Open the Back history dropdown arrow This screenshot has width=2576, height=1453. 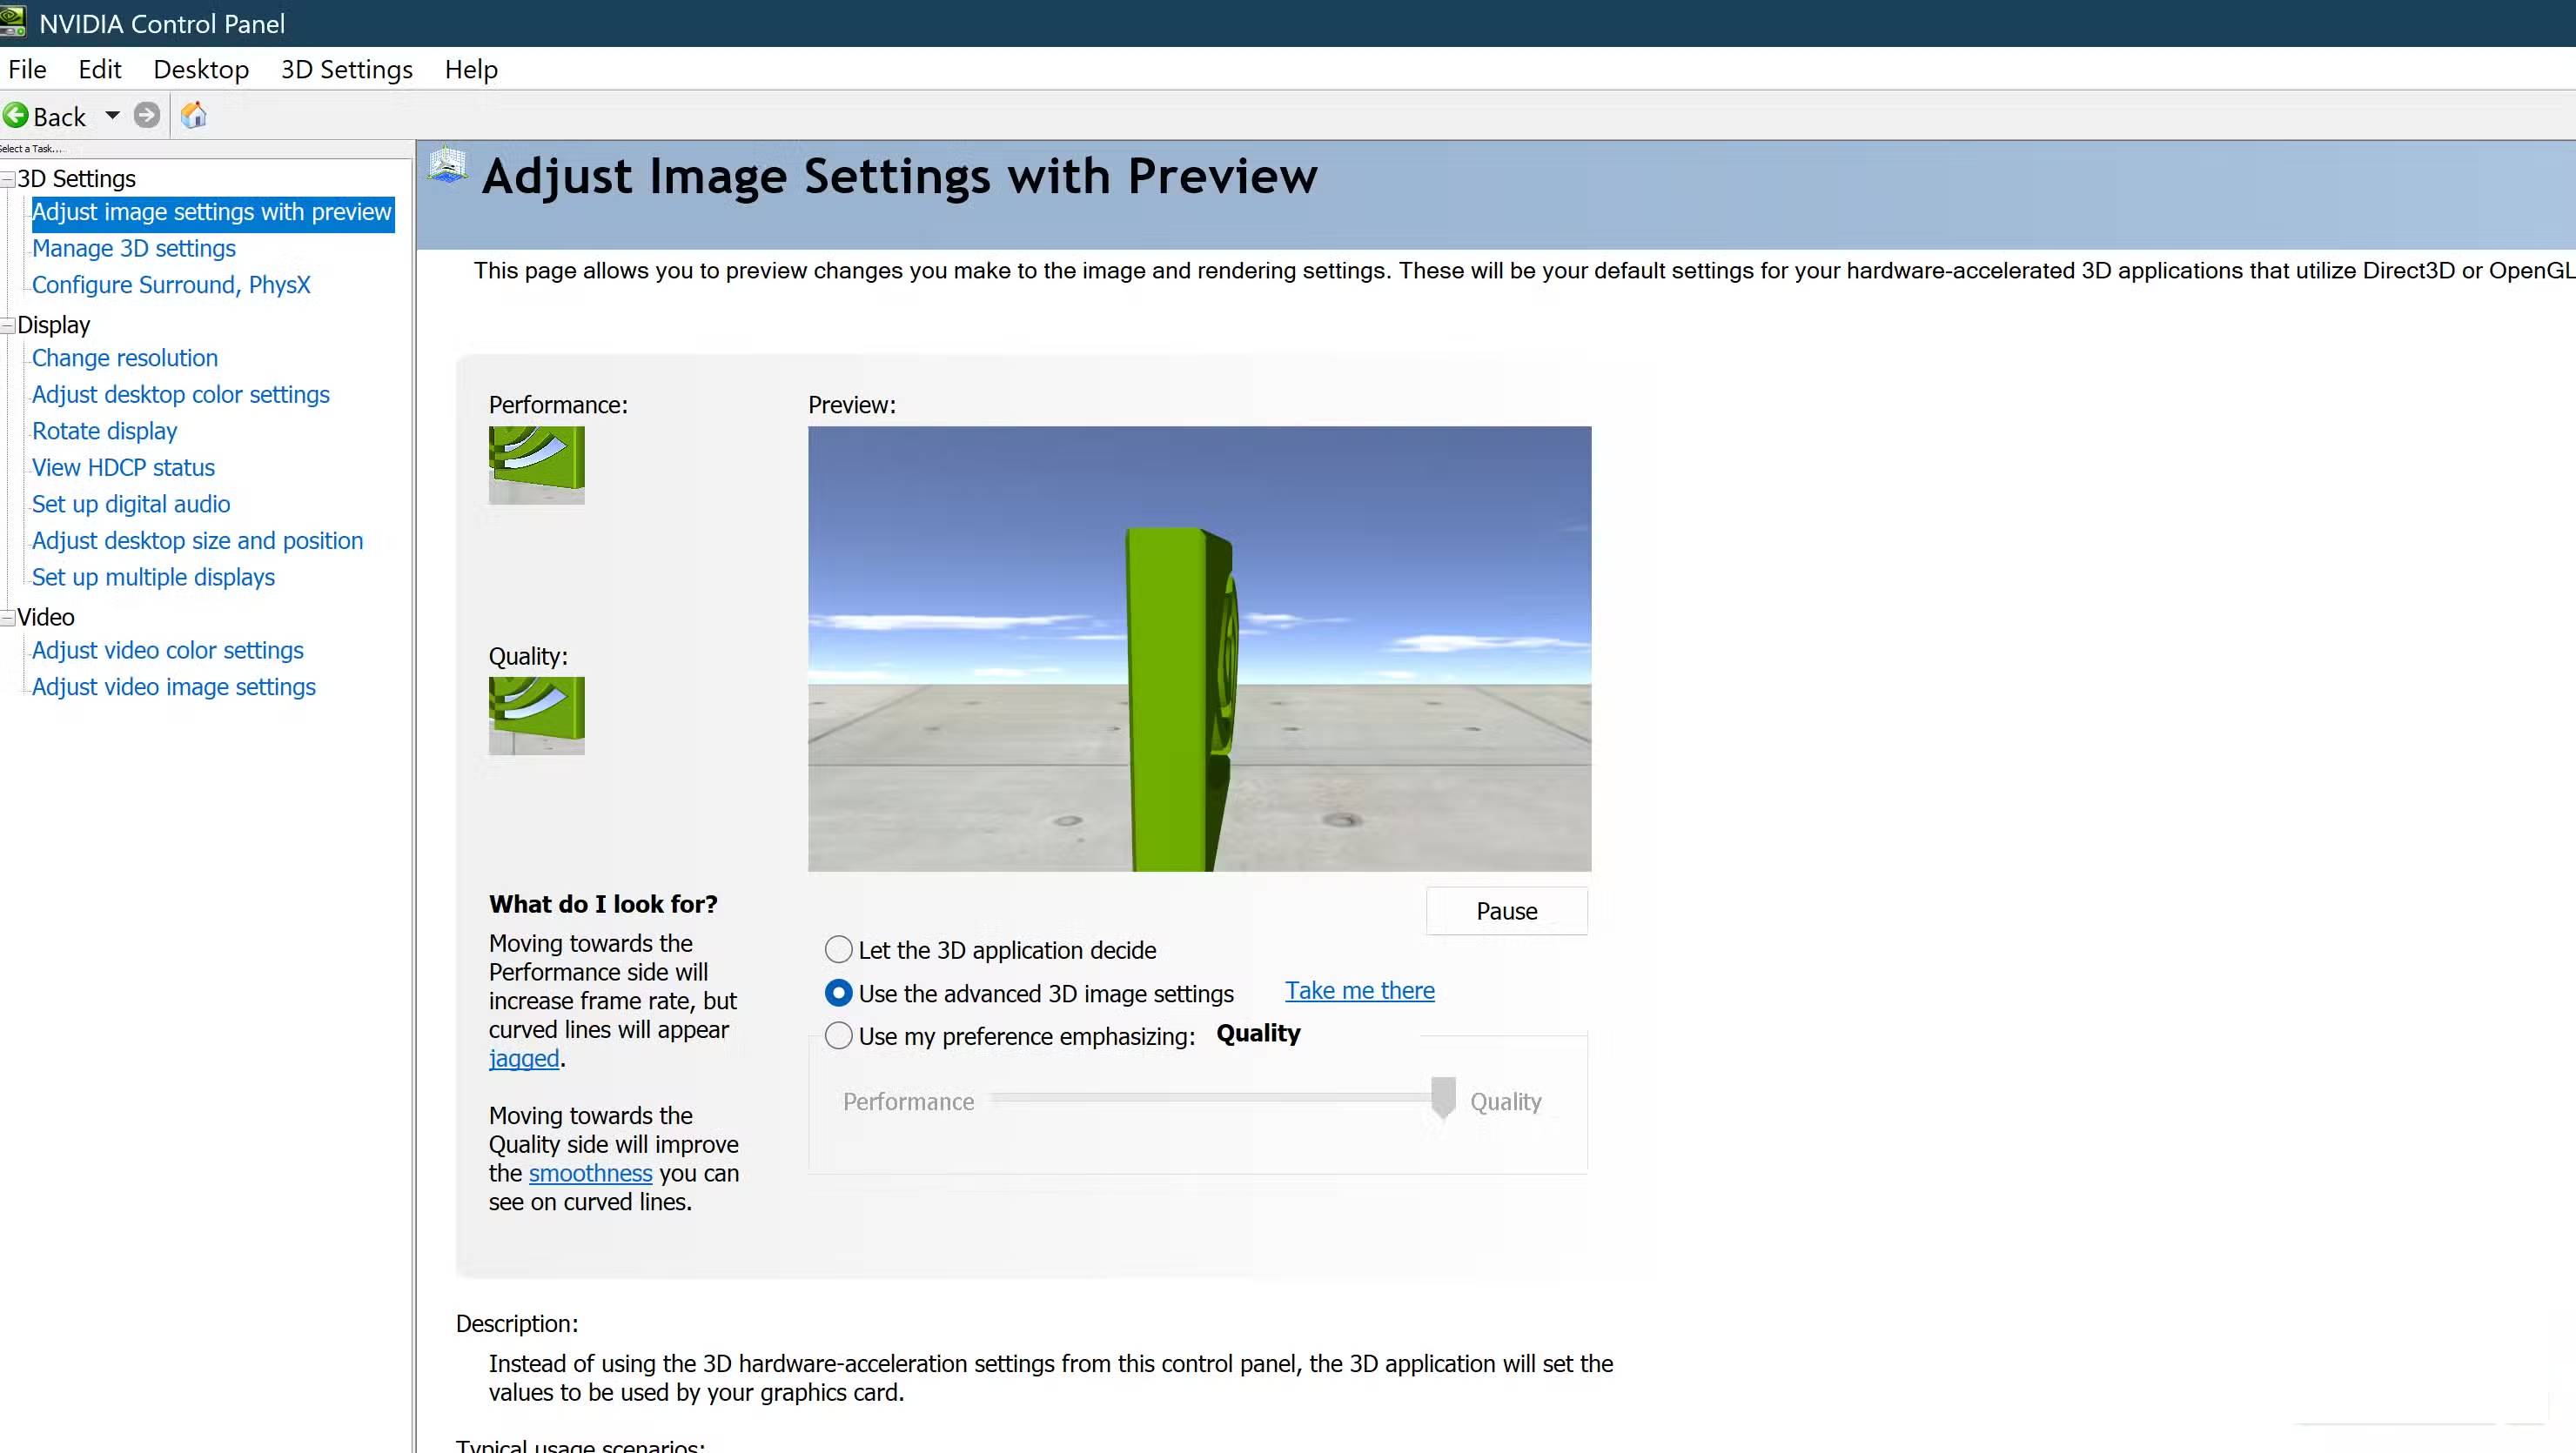(113, 116)
